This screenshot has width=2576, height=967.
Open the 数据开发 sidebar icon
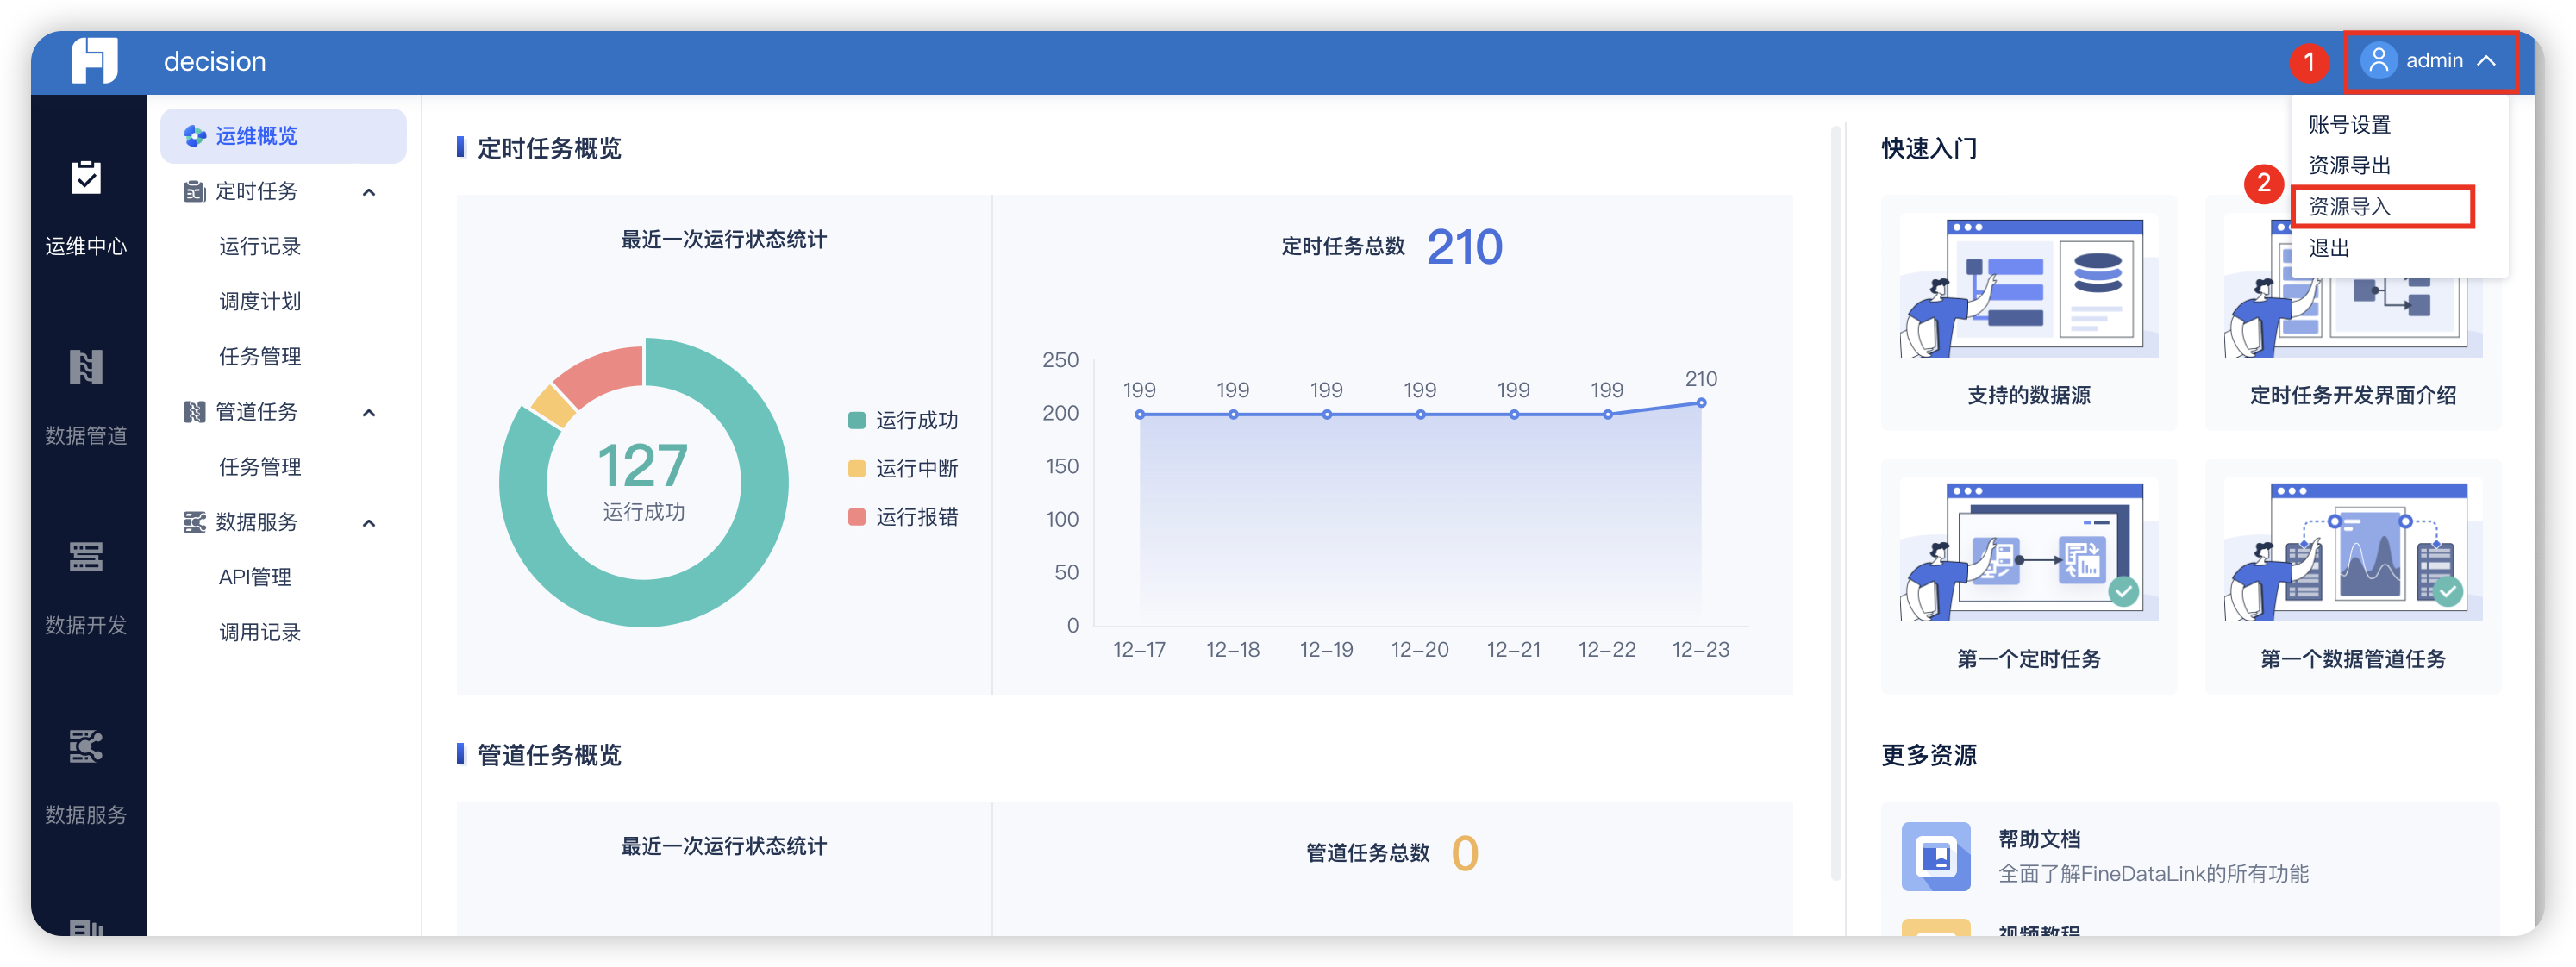tap(88, 557)
